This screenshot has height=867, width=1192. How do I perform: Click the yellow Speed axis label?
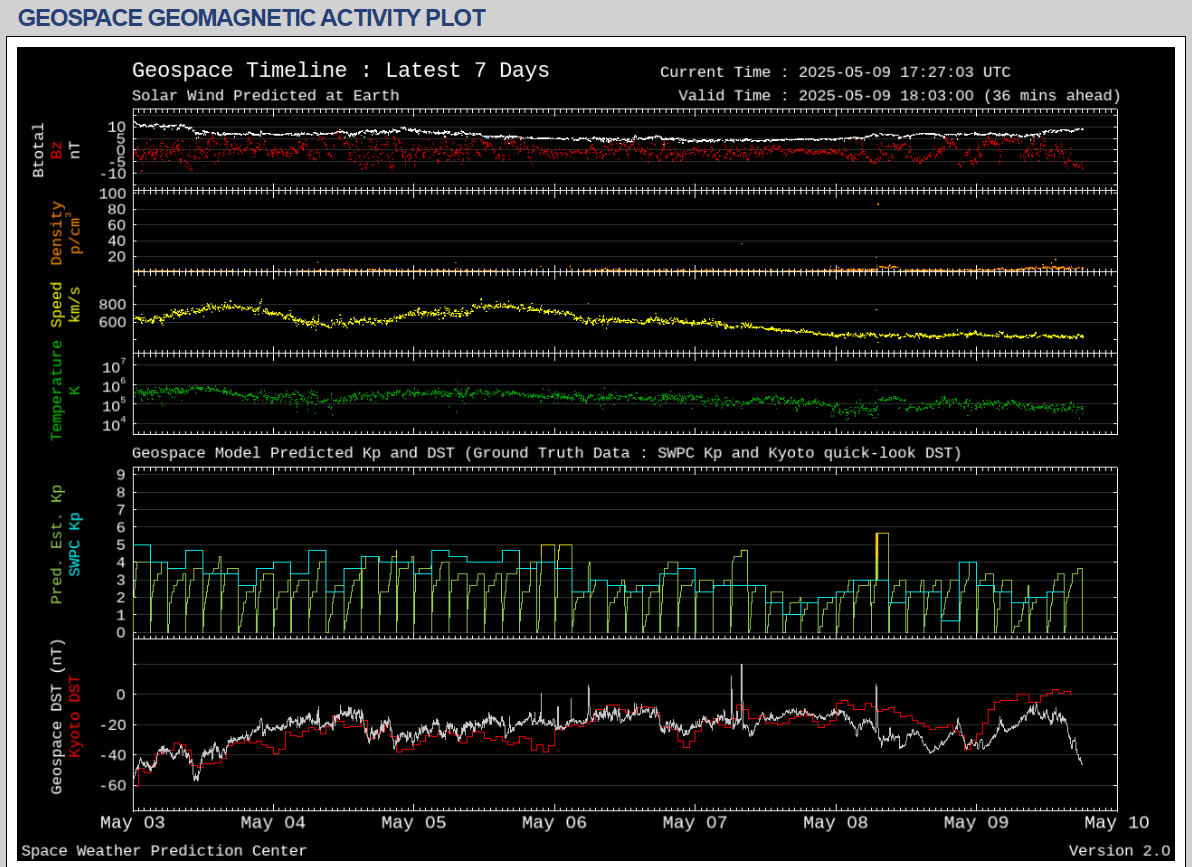(x=57, y=304)
